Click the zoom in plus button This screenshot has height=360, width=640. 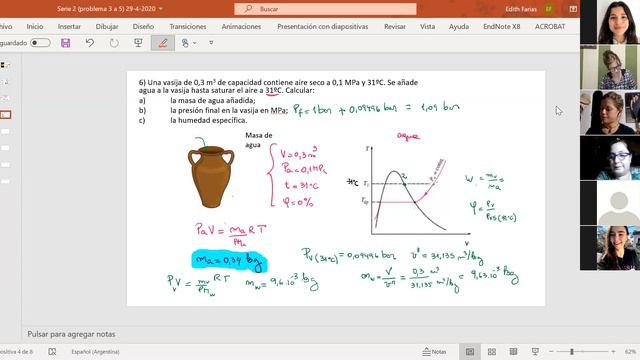pos(613,351)
